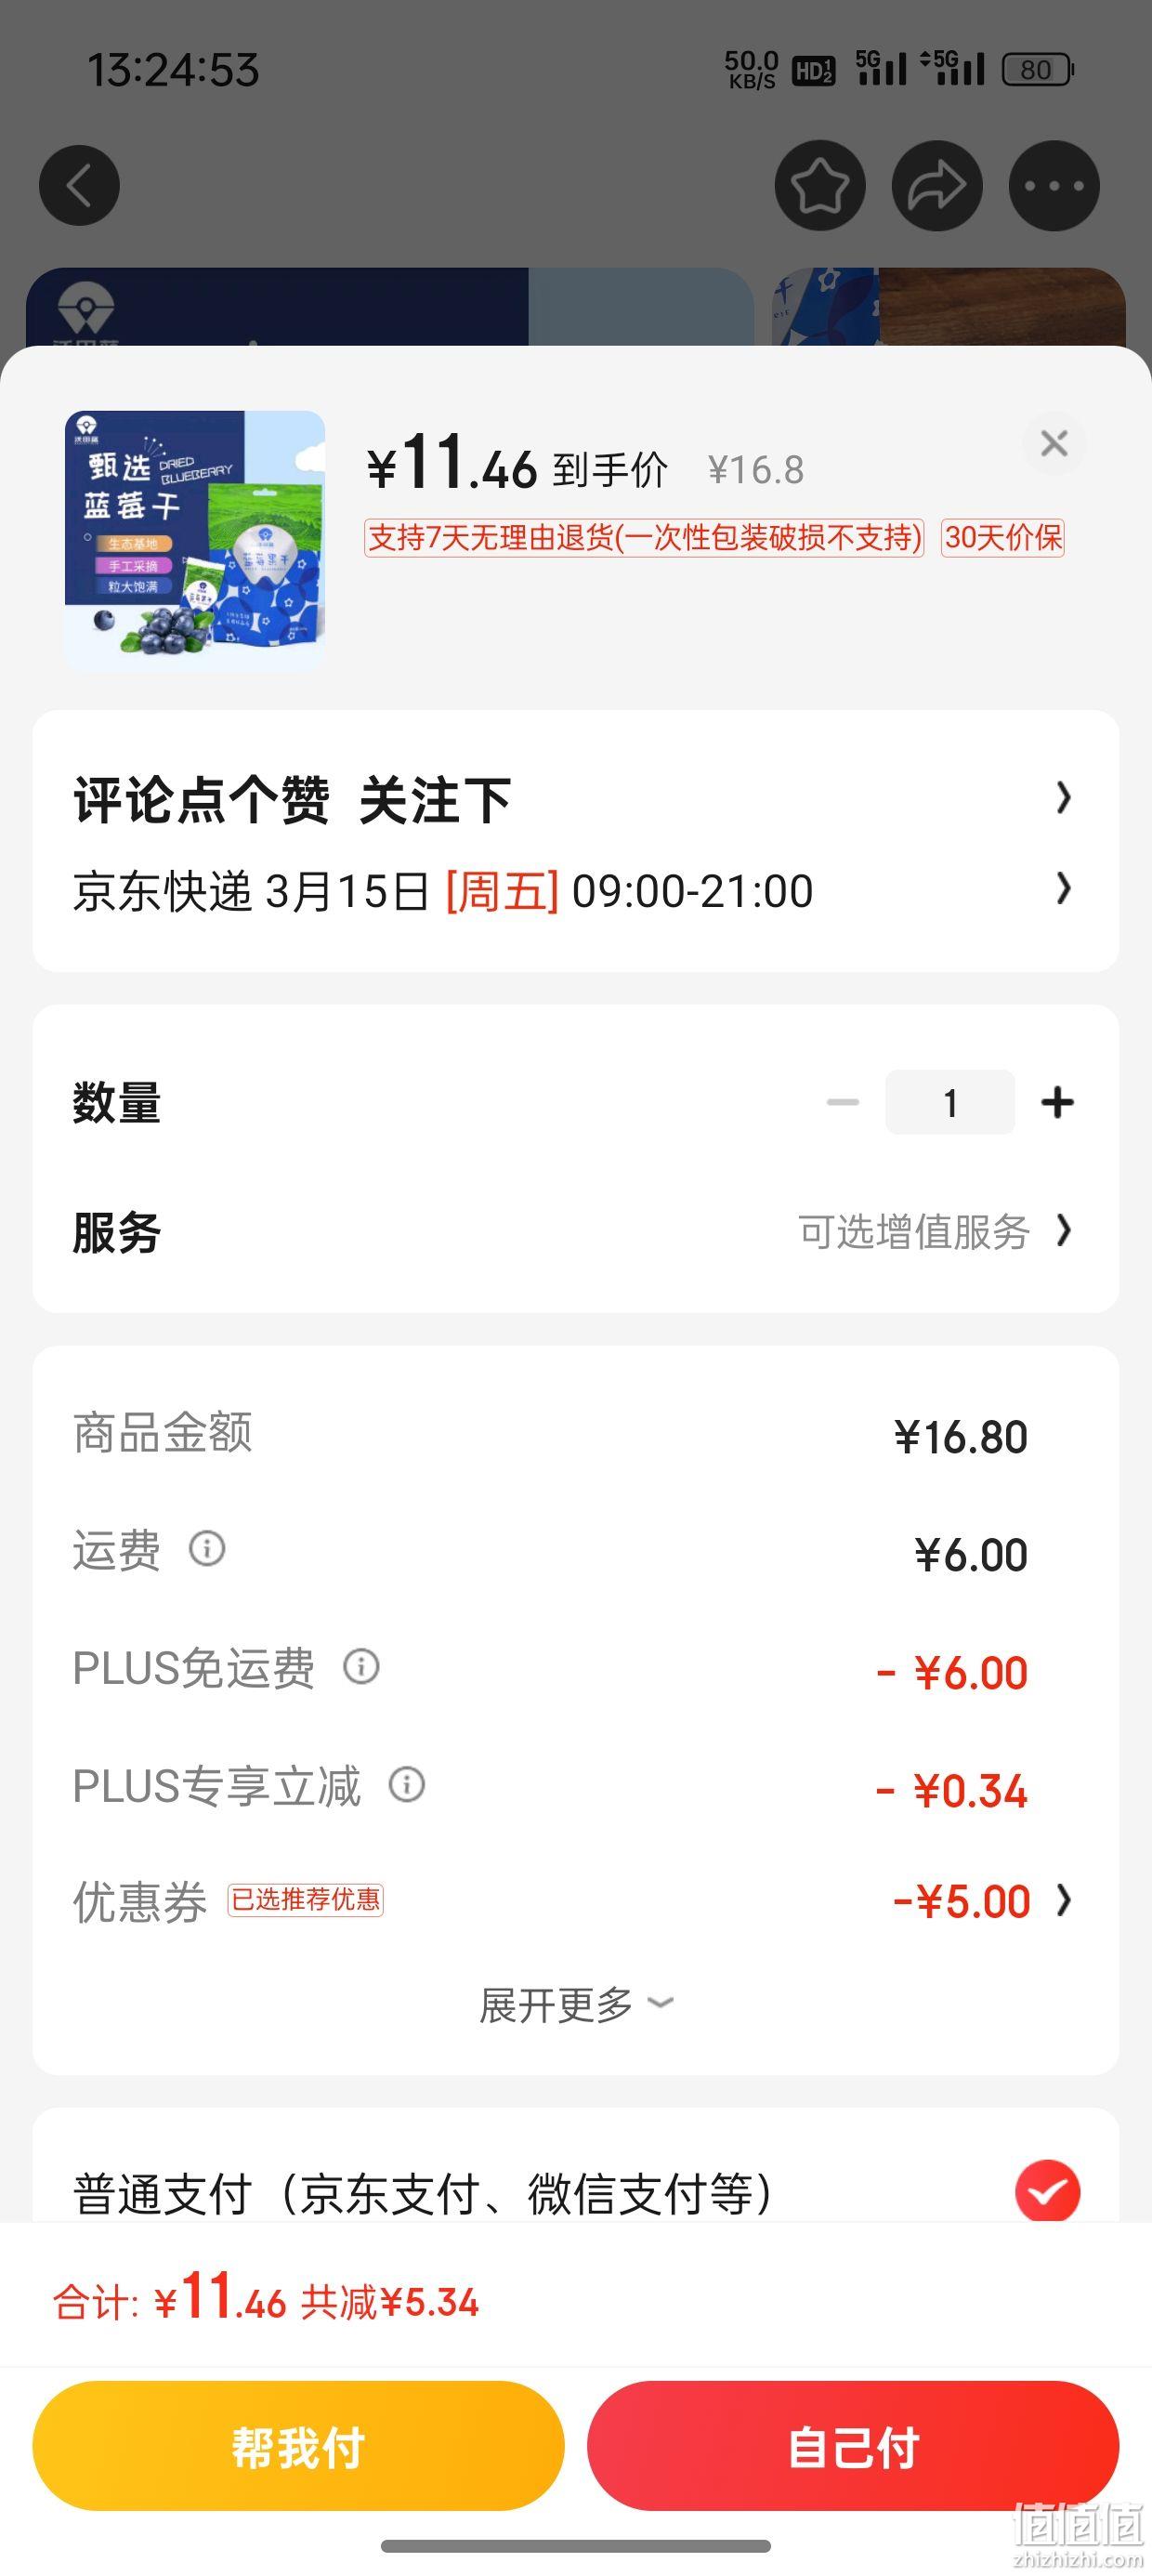Image resolution: width=1152 pixels, height=2576 pixels.
Task: Tap the quantity input field showing 1
Action: 950,1102
